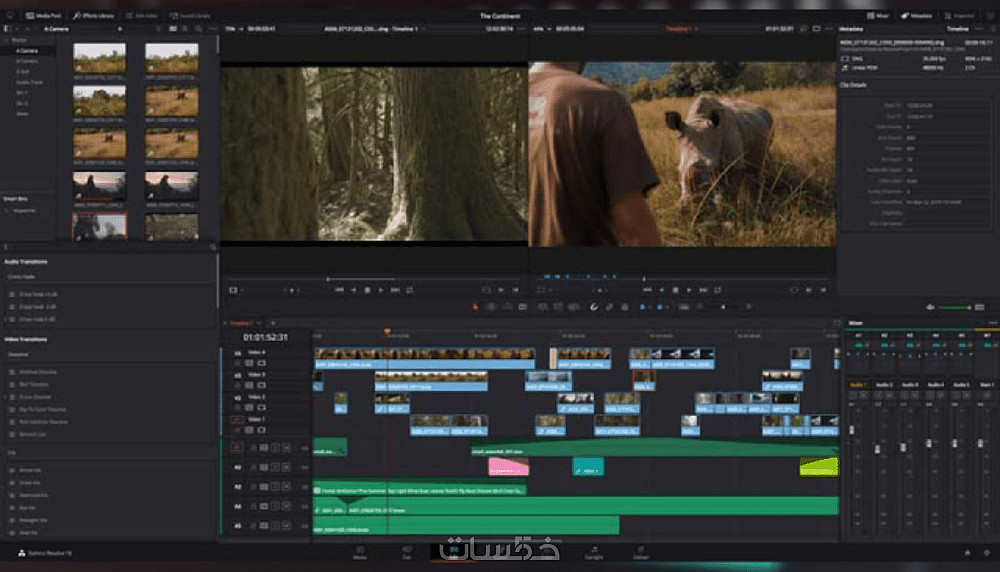
Task: Expand the Master bin tree
Action: pos(9,41)
